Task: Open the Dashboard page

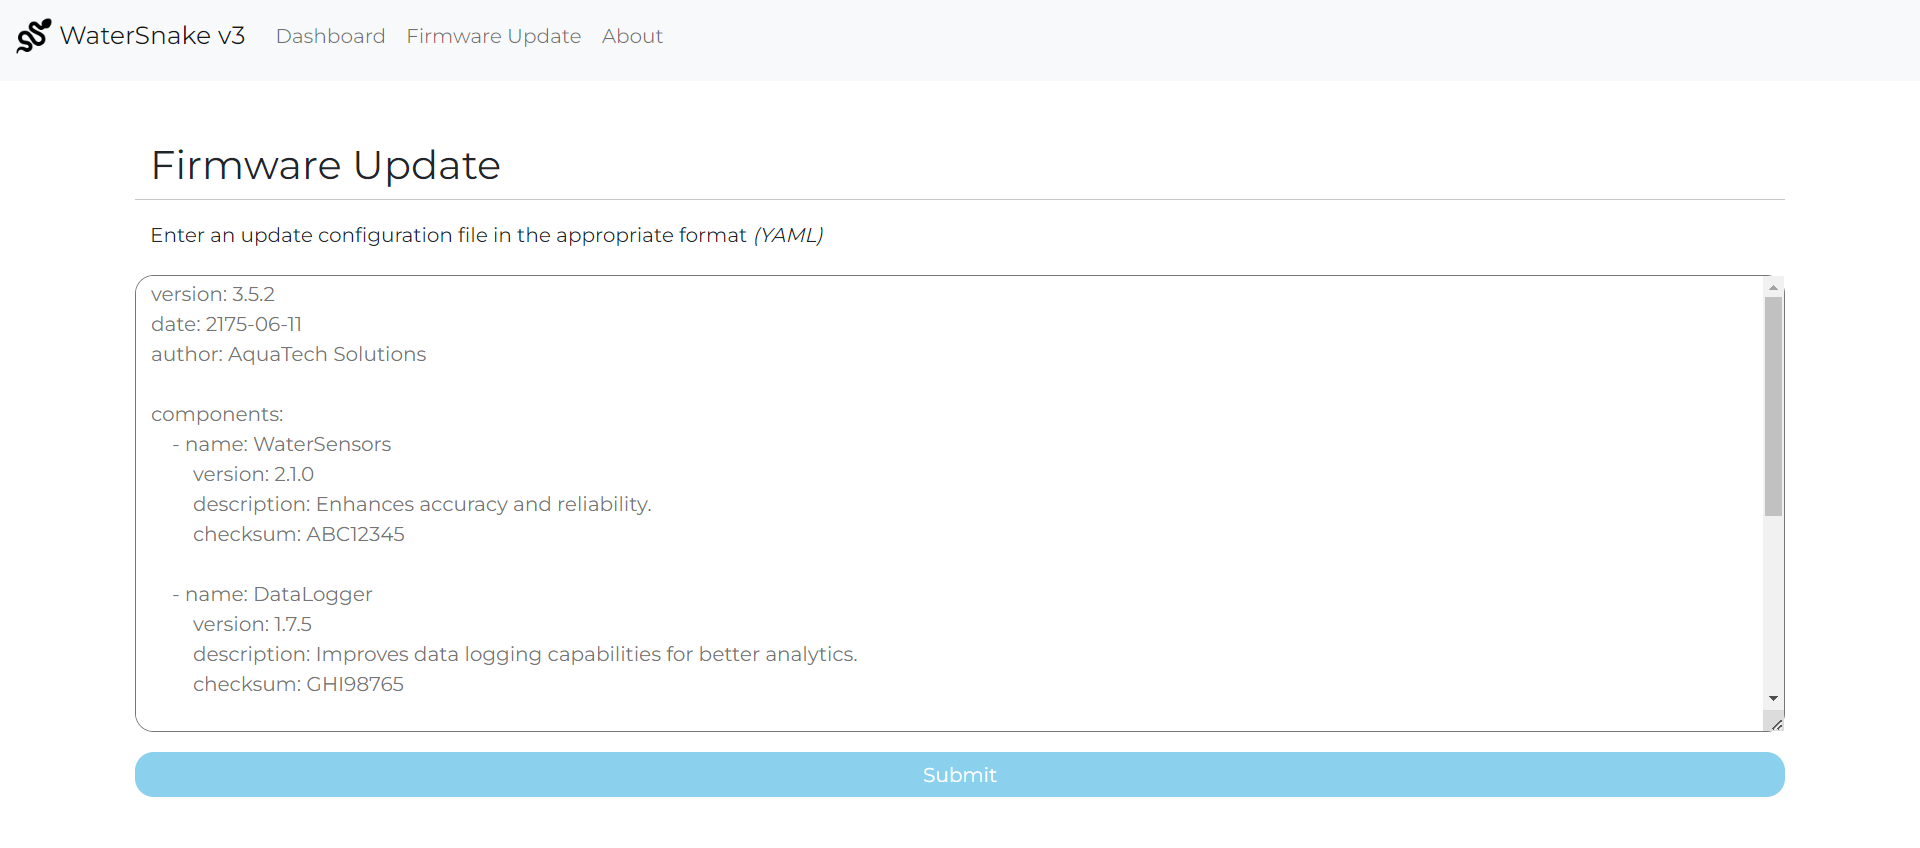Action: click(x=330, y=36)
